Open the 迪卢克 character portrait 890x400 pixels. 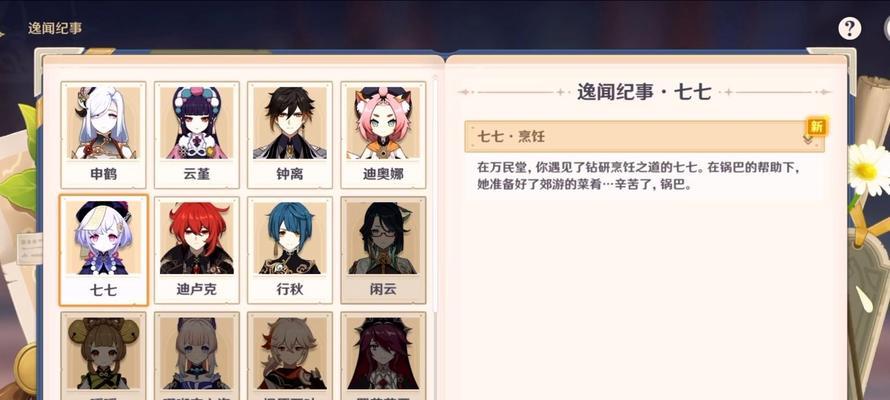(196, 250)
